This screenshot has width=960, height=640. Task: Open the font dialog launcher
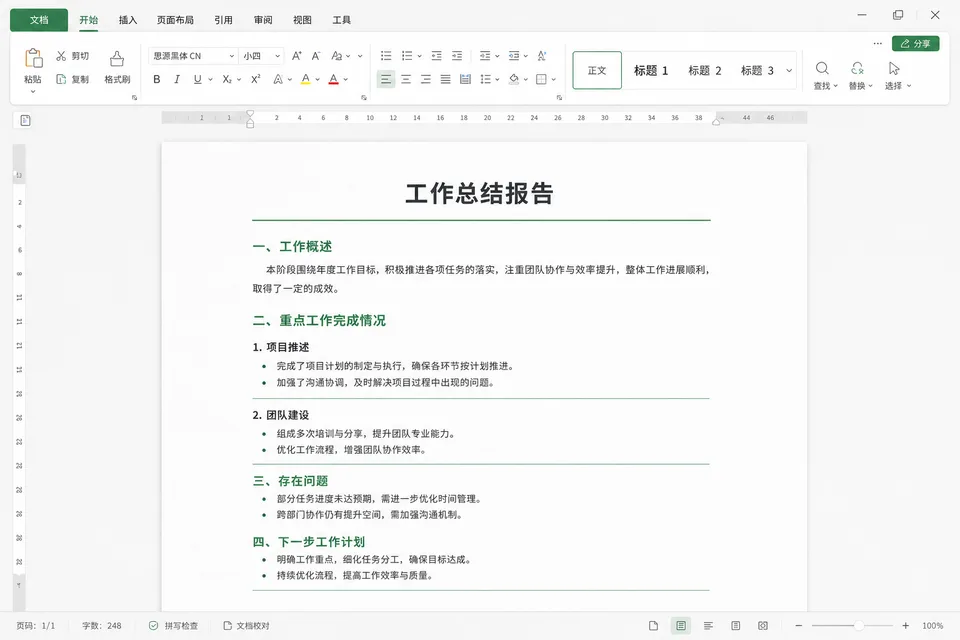(x=364, y=97)
